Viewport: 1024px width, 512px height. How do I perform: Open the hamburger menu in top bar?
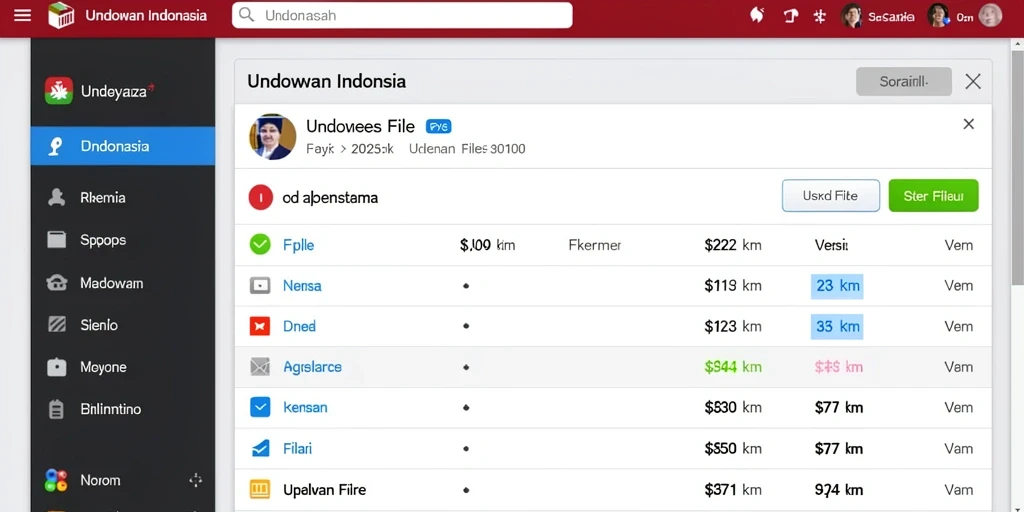point(22,15)
